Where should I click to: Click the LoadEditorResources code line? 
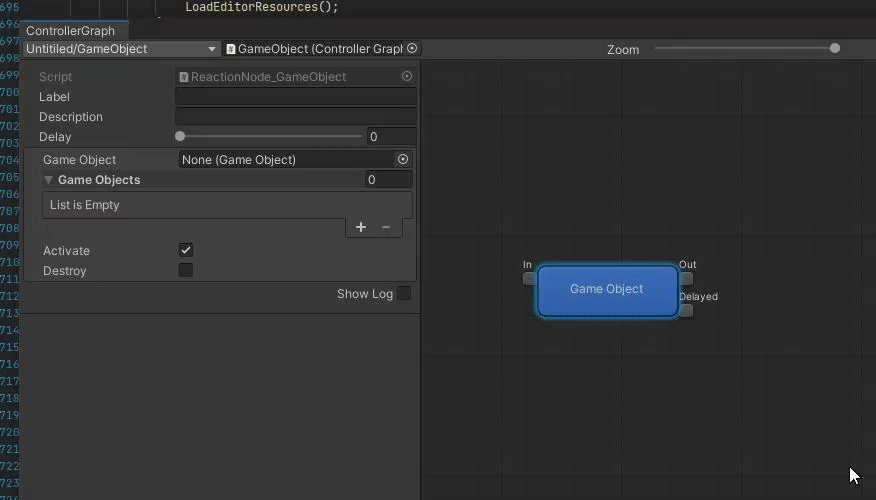pyautogui.click(x=262, y=7)
